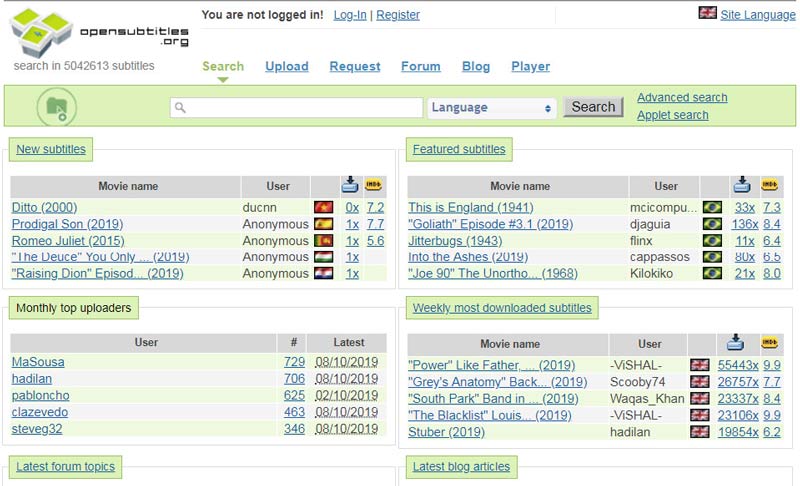
Task: Click the UK flag in Stuber row
Action: click(x=700, y=432)
